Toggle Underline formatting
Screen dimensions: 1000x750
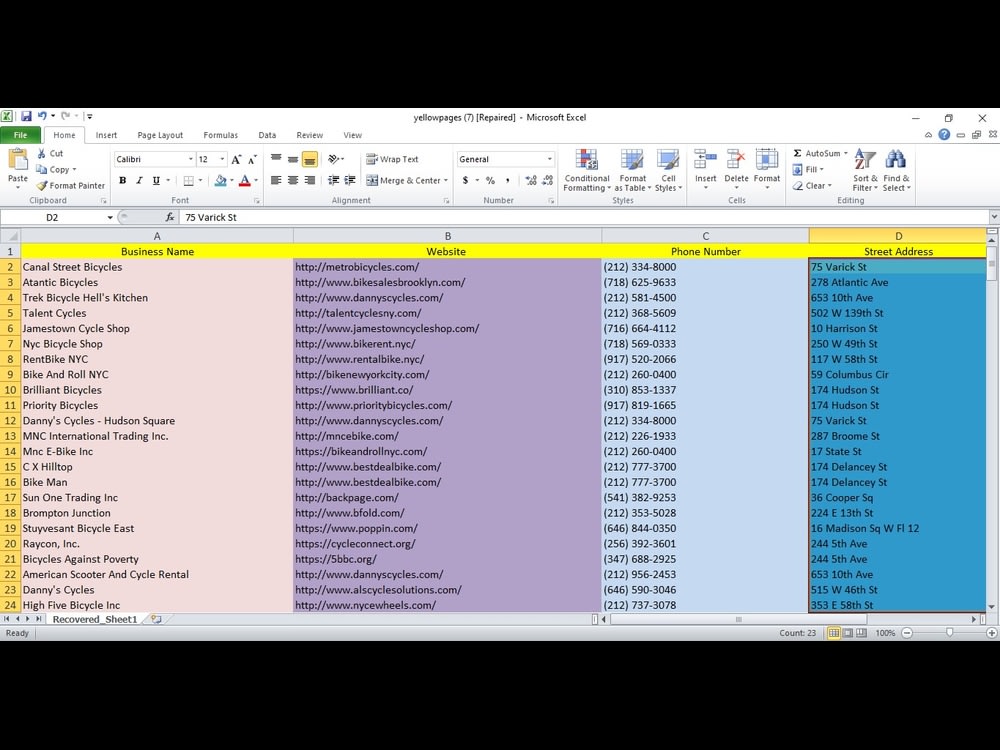point(156,180)
